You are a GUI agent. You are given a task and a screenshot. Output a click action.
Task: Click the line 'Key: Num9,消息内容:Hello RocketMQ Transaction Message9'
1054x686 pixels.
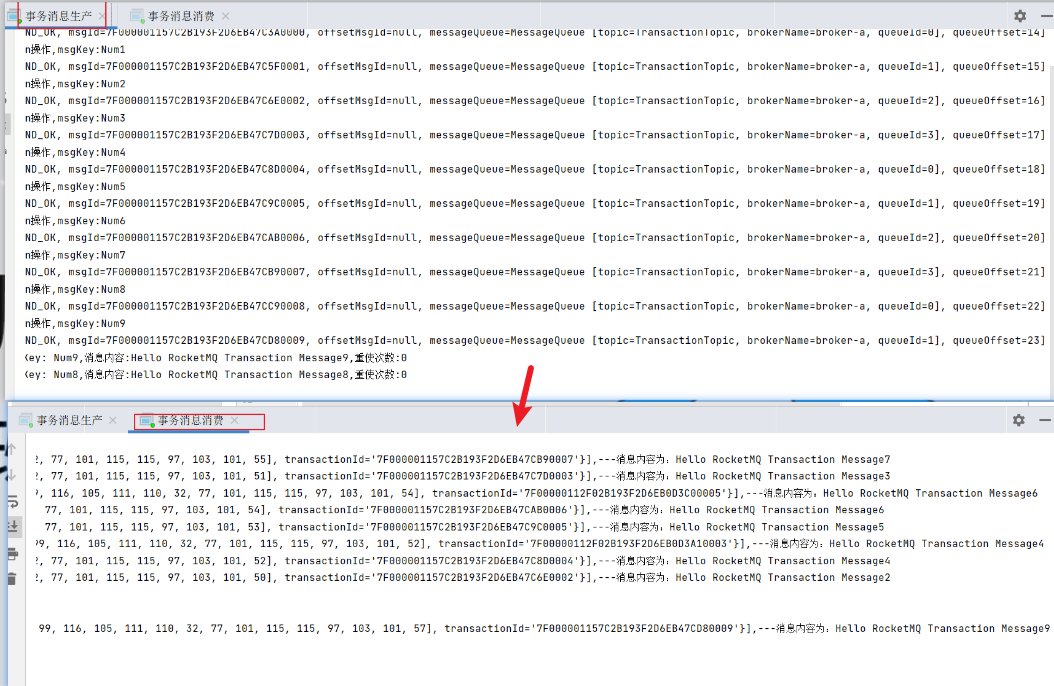pos(216,358)
